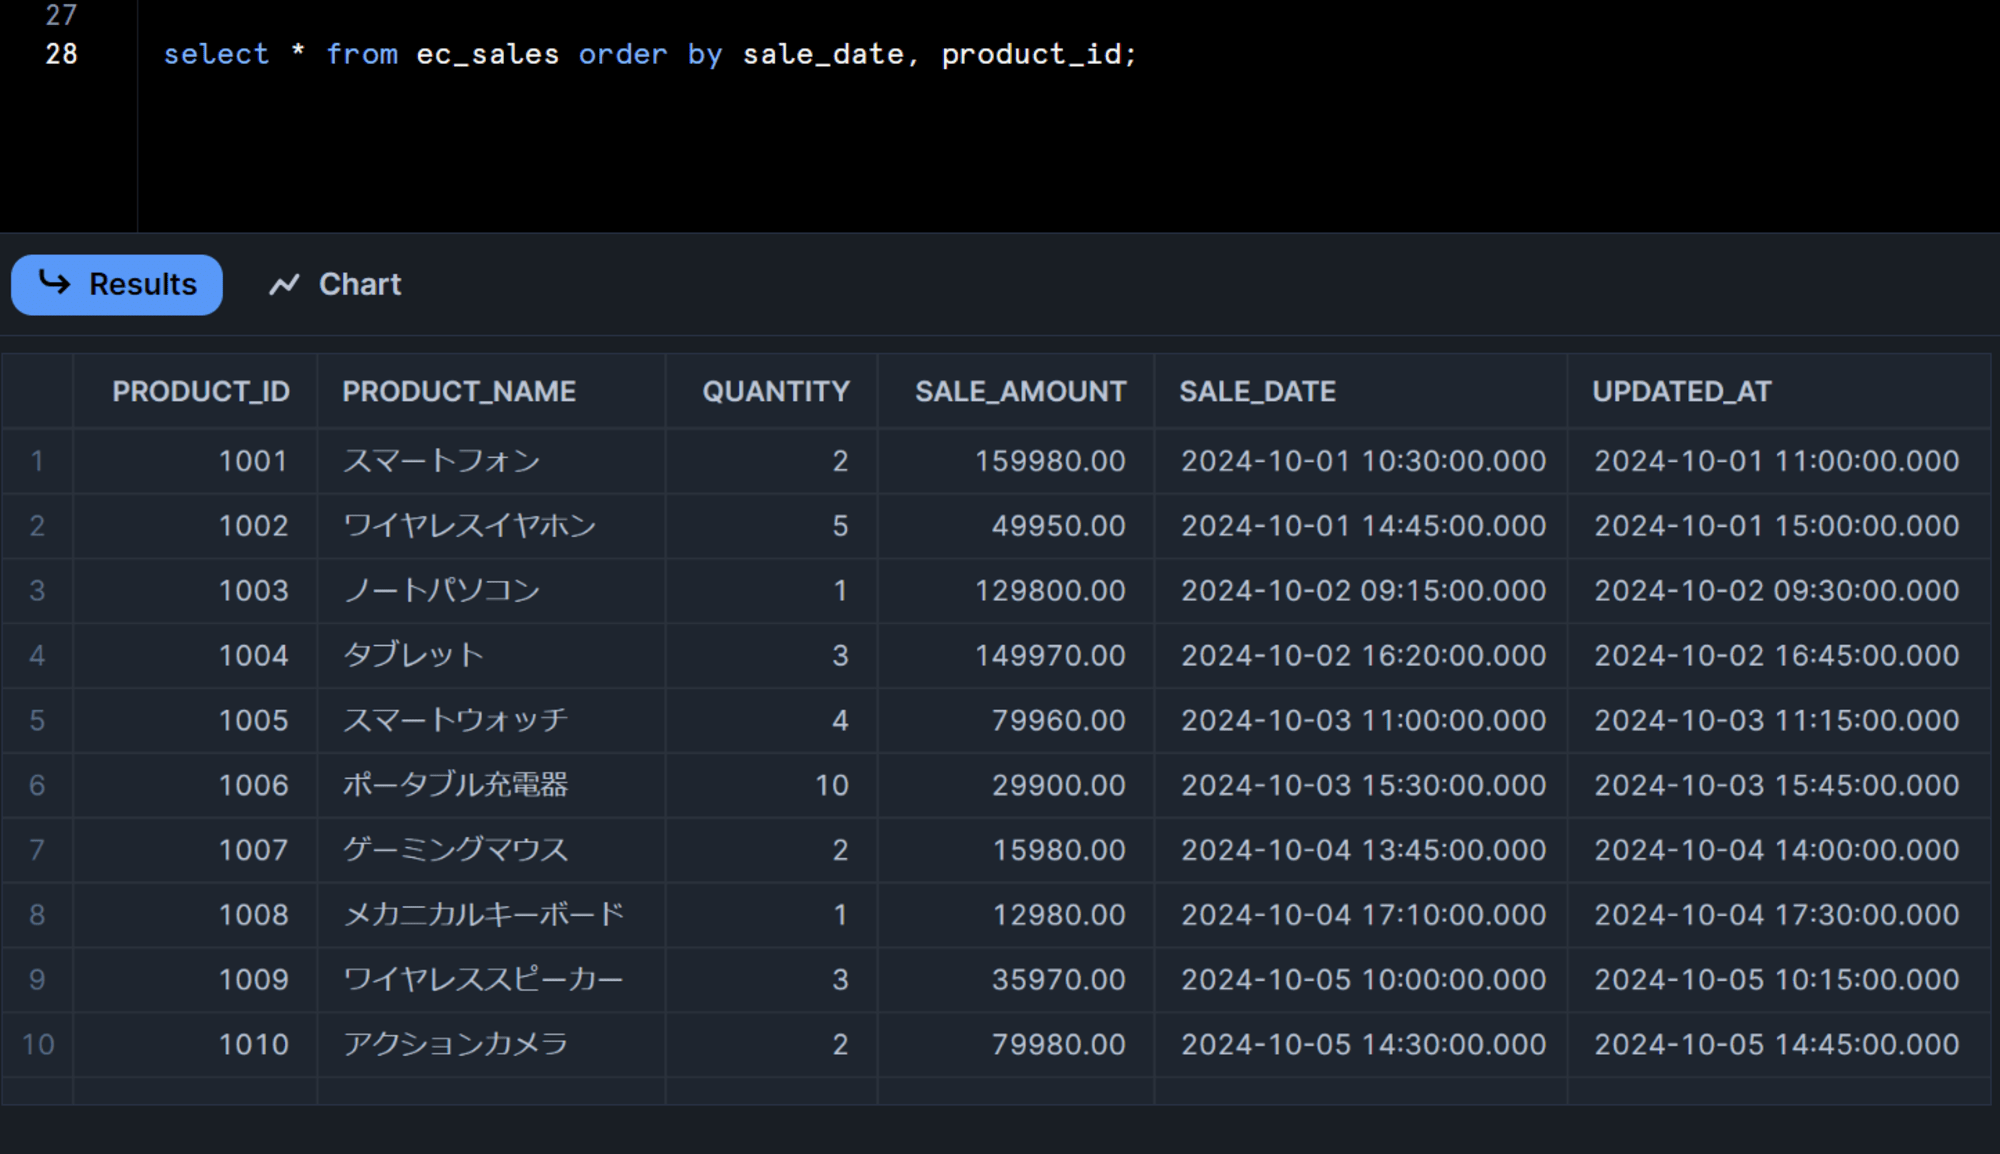Select row number 1 in results
The width and height of the screenshot is (2000, 1154).
(x=37, y=461)
